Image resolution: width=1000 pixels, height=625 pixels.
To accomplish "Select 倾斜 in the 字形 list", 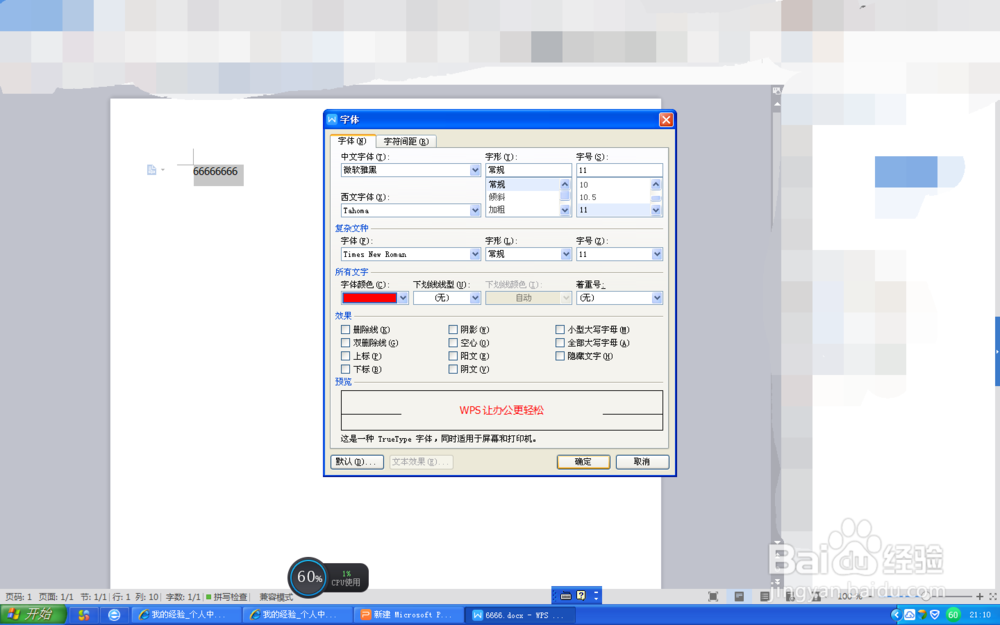I will (523, 197).
